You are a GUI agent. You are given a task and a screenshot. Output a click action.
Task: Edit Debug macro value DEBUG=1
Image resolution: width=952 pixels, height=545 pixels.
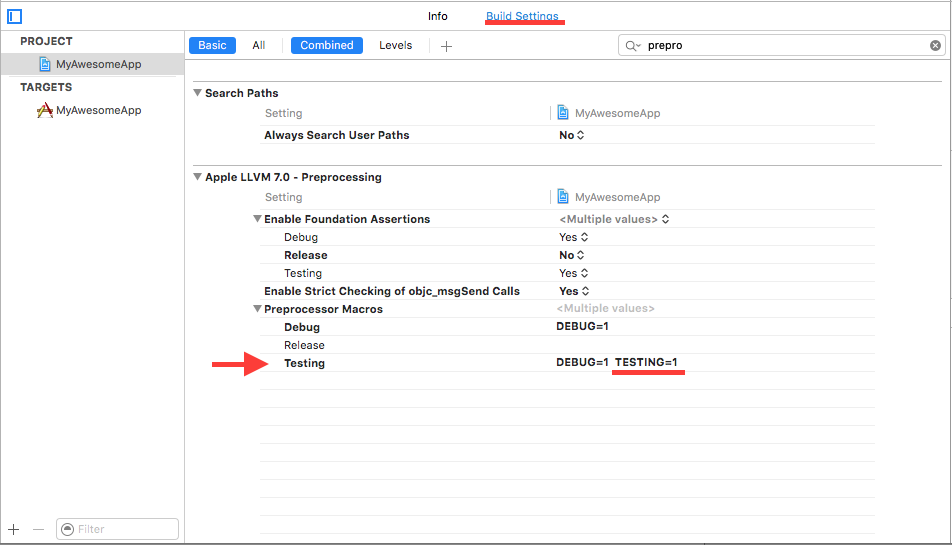pyautogui.click(x=582, y=327)
